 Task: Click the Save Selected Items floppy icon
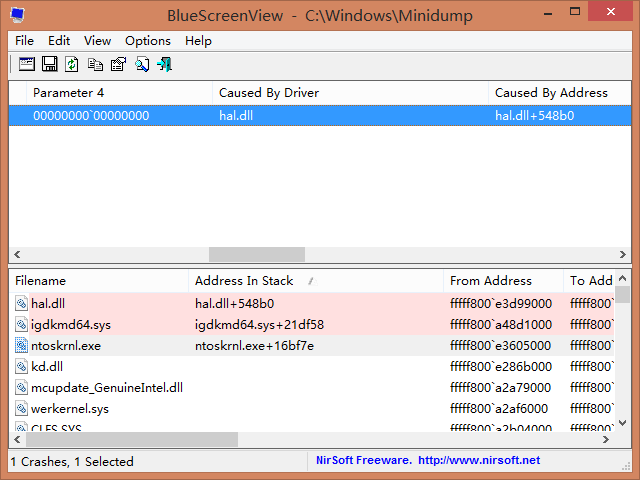pos(49,64)
